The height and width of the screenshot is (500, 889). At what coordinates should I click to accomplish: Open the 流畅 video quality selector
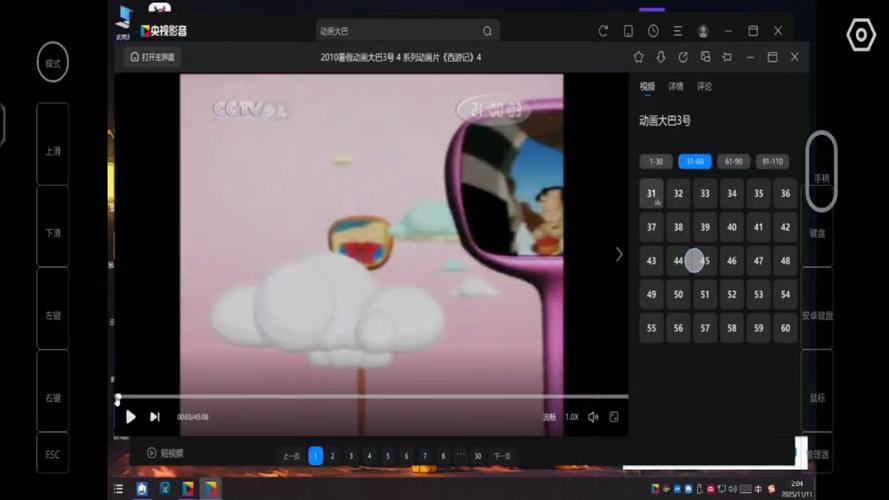pyautogui.click(x=549, y=417)
